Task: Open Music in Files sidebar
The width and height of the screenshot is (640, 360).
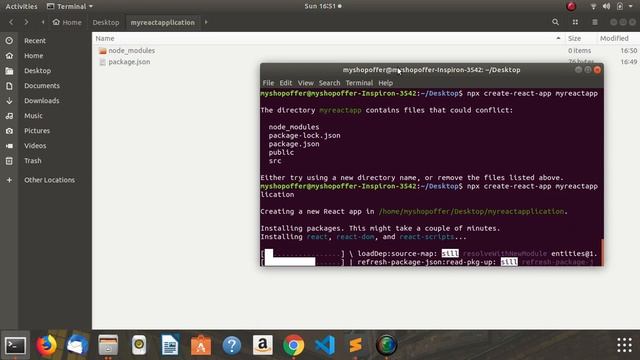Action: click(x=33, y=116)
